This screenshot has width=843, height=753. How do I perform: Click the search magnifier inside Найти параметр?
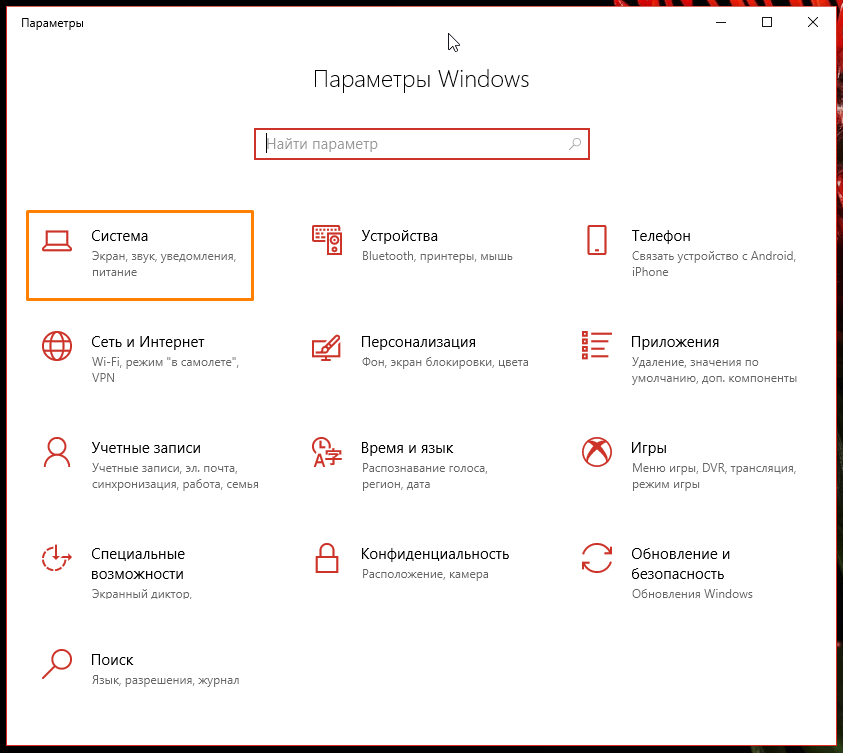pos(575,144)
